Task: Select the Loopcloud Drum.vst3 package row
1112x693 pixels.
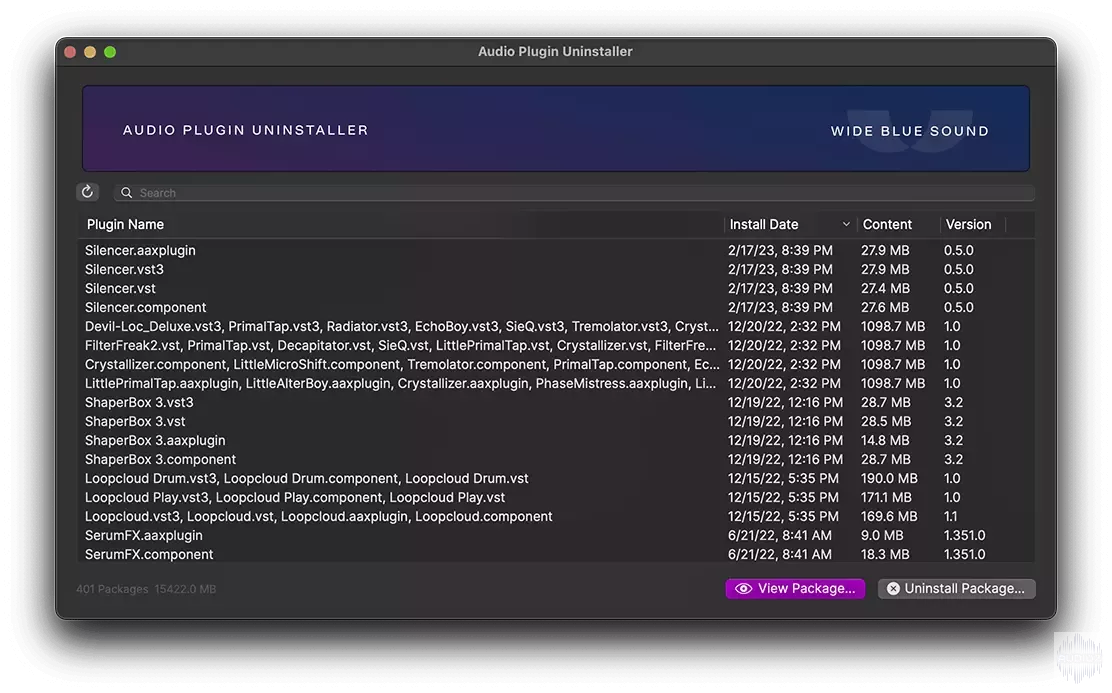Action: point(556,479)
